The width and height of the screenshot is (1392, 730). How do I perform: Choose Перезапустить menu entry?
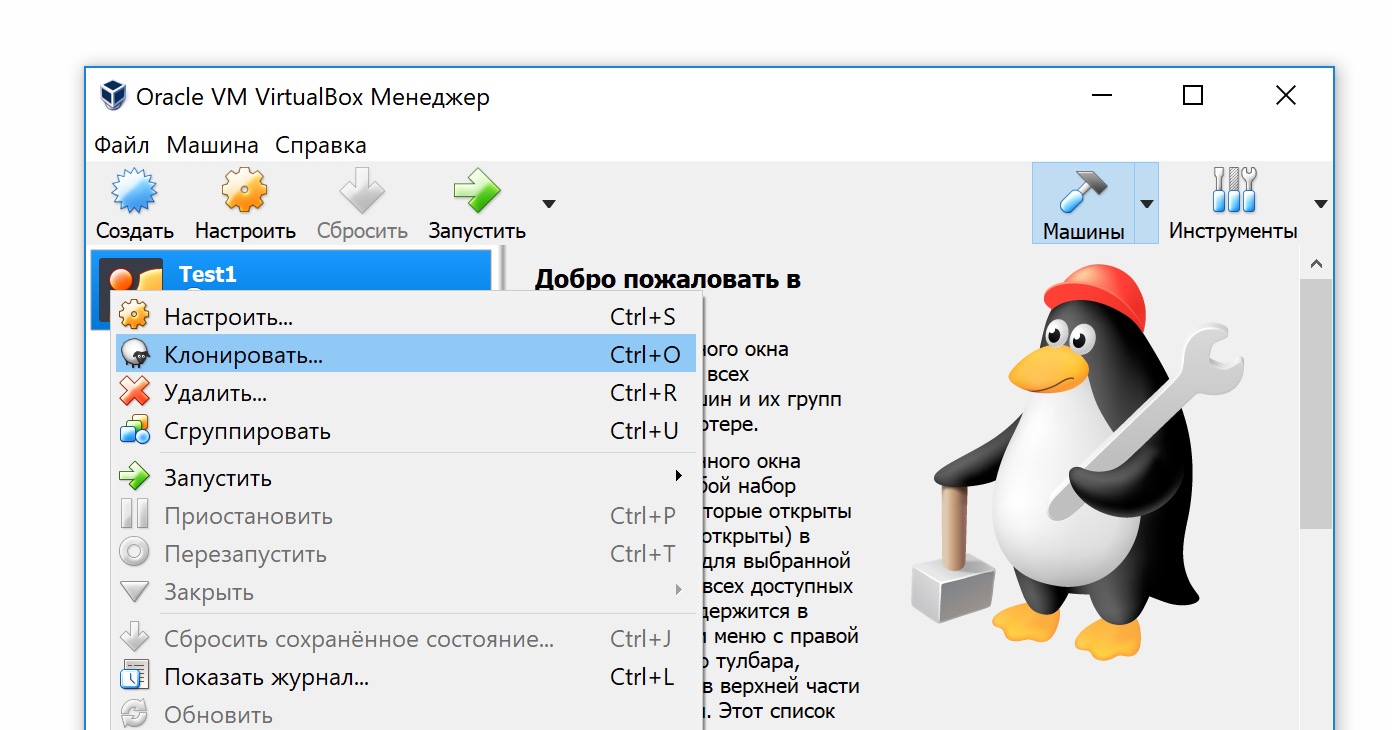point(406,553)
